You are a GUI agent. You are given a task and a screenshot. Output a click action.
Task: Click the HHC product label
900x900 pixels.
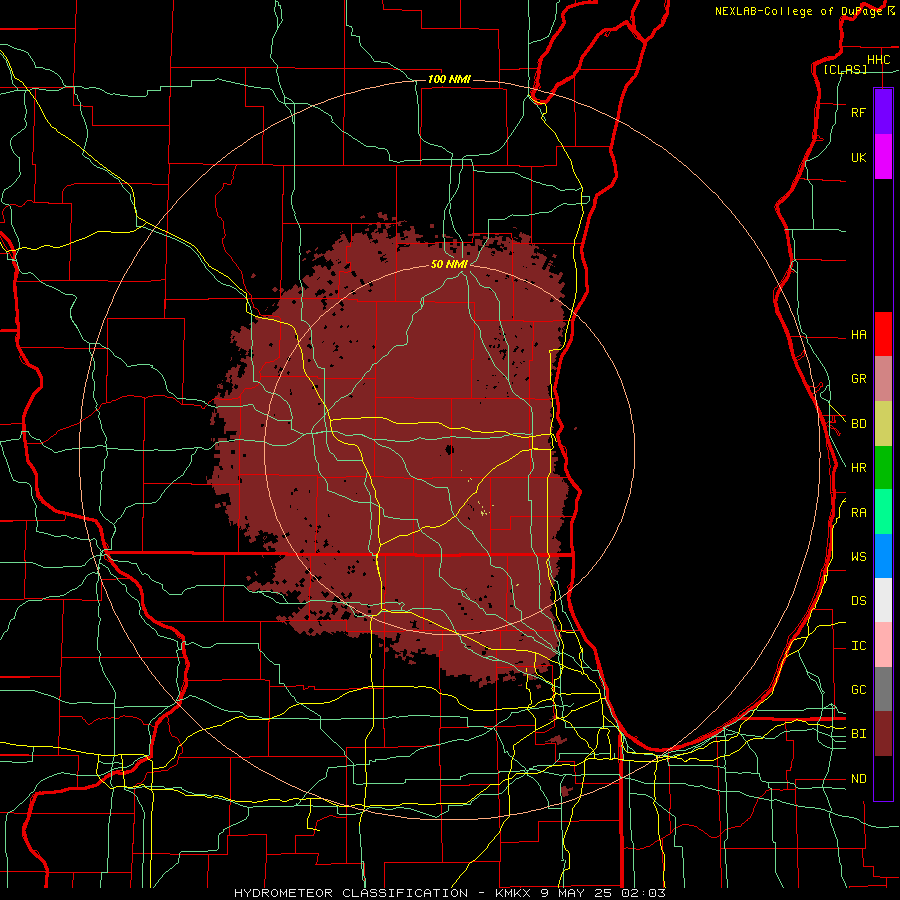coord(879,60)
